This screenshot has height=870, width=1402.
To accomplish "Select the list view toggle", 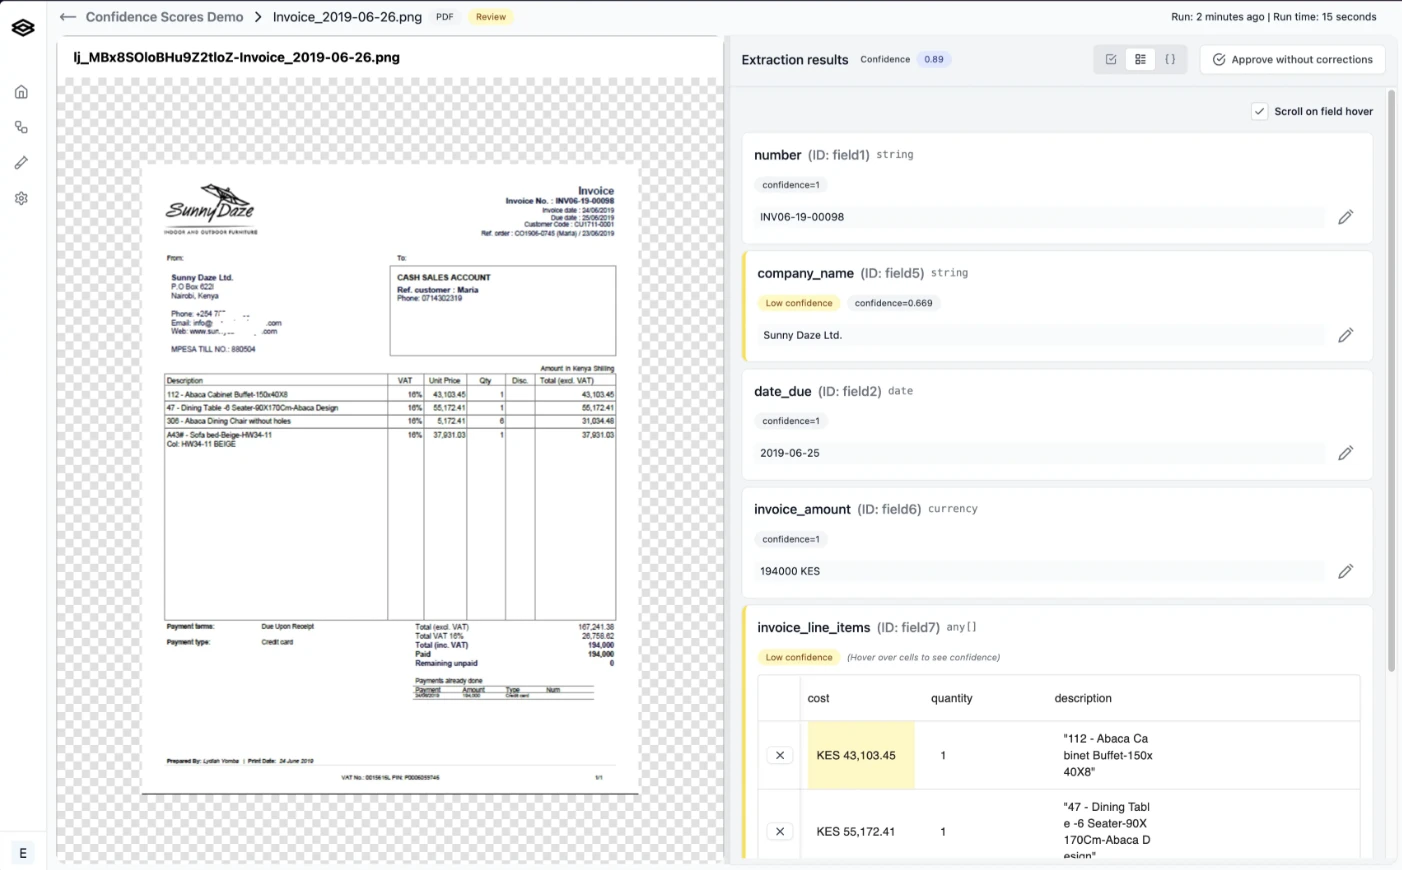I will tap(1140, 59).
